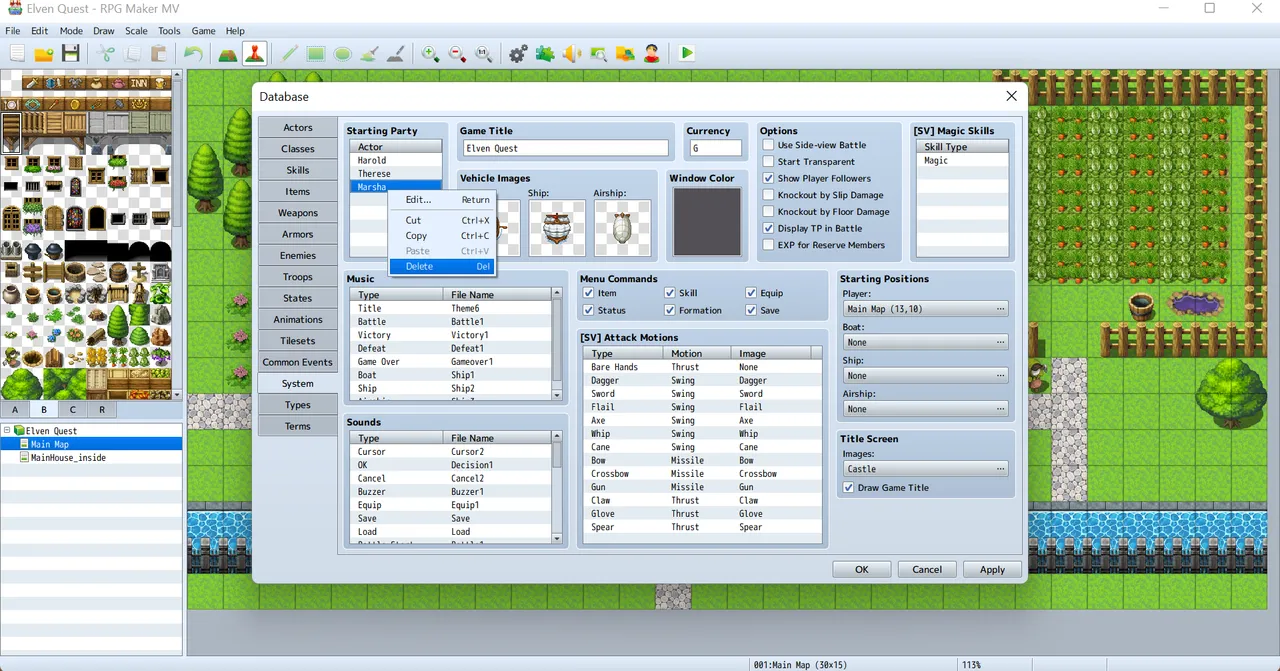Toggle Knockout by Slip Damage
This screenshot has width=1280, height=671.
click(768, 195)
